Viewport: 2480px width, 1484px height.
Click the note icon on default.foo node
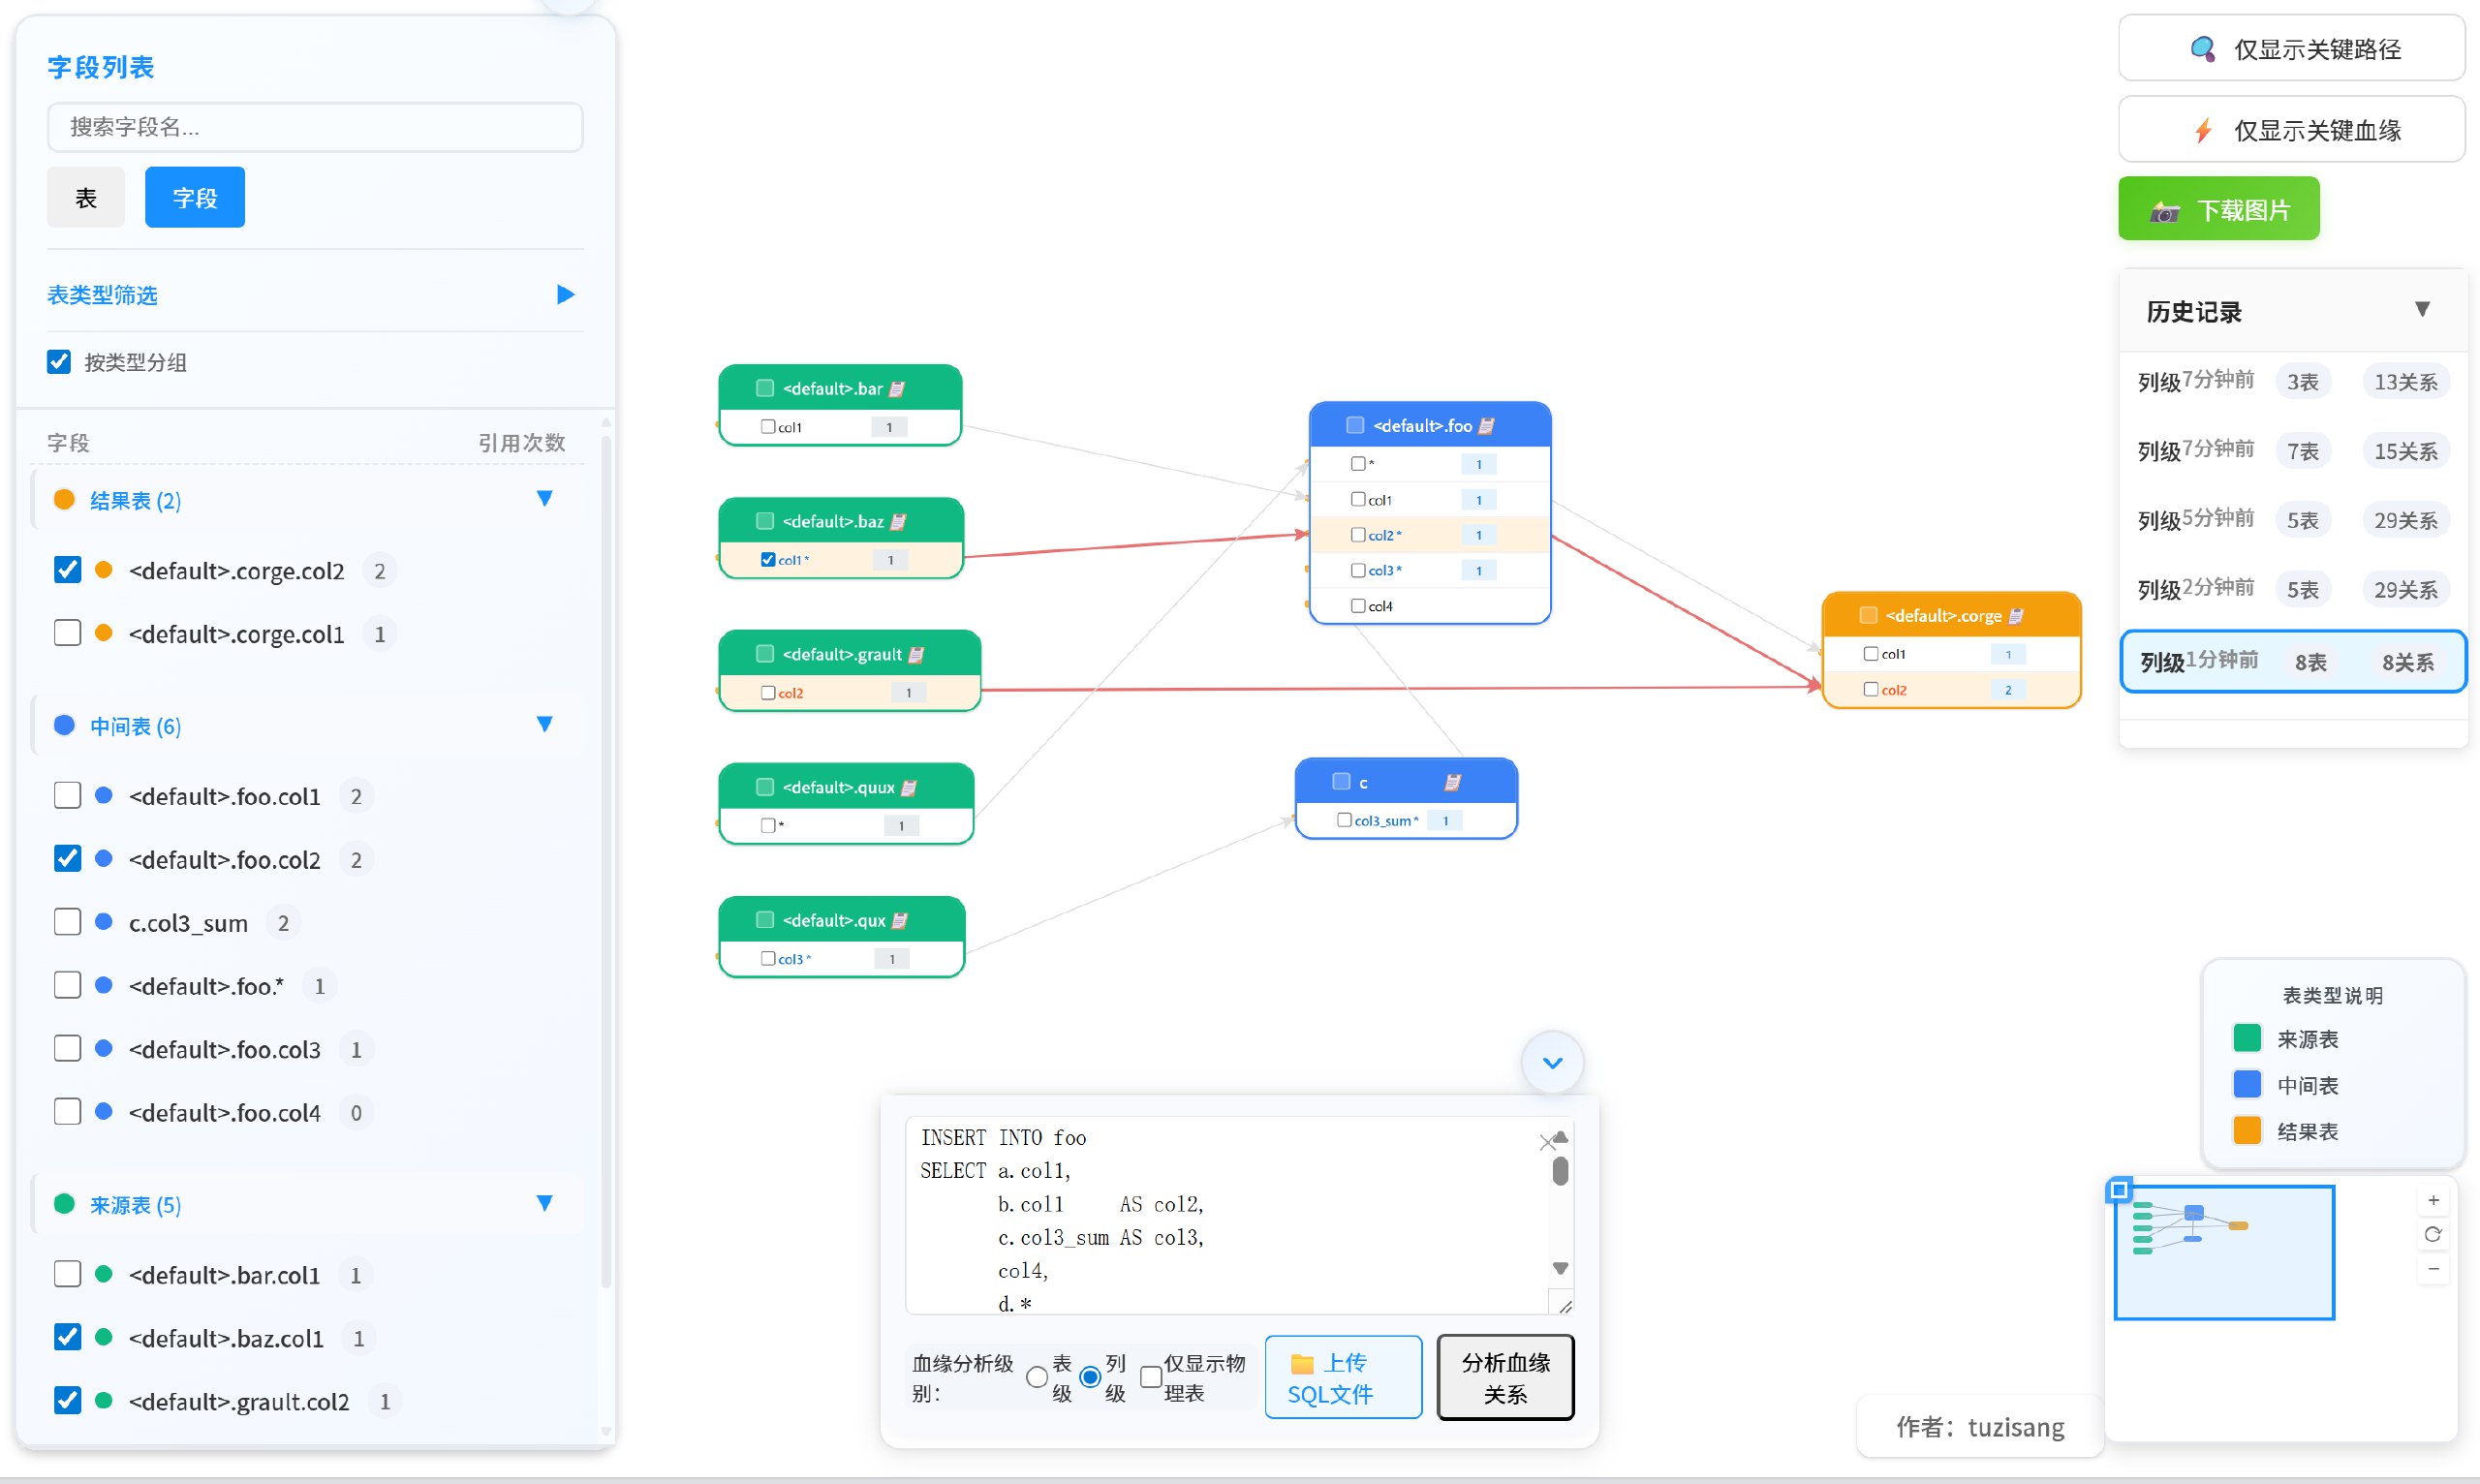tap(1486, 426)
